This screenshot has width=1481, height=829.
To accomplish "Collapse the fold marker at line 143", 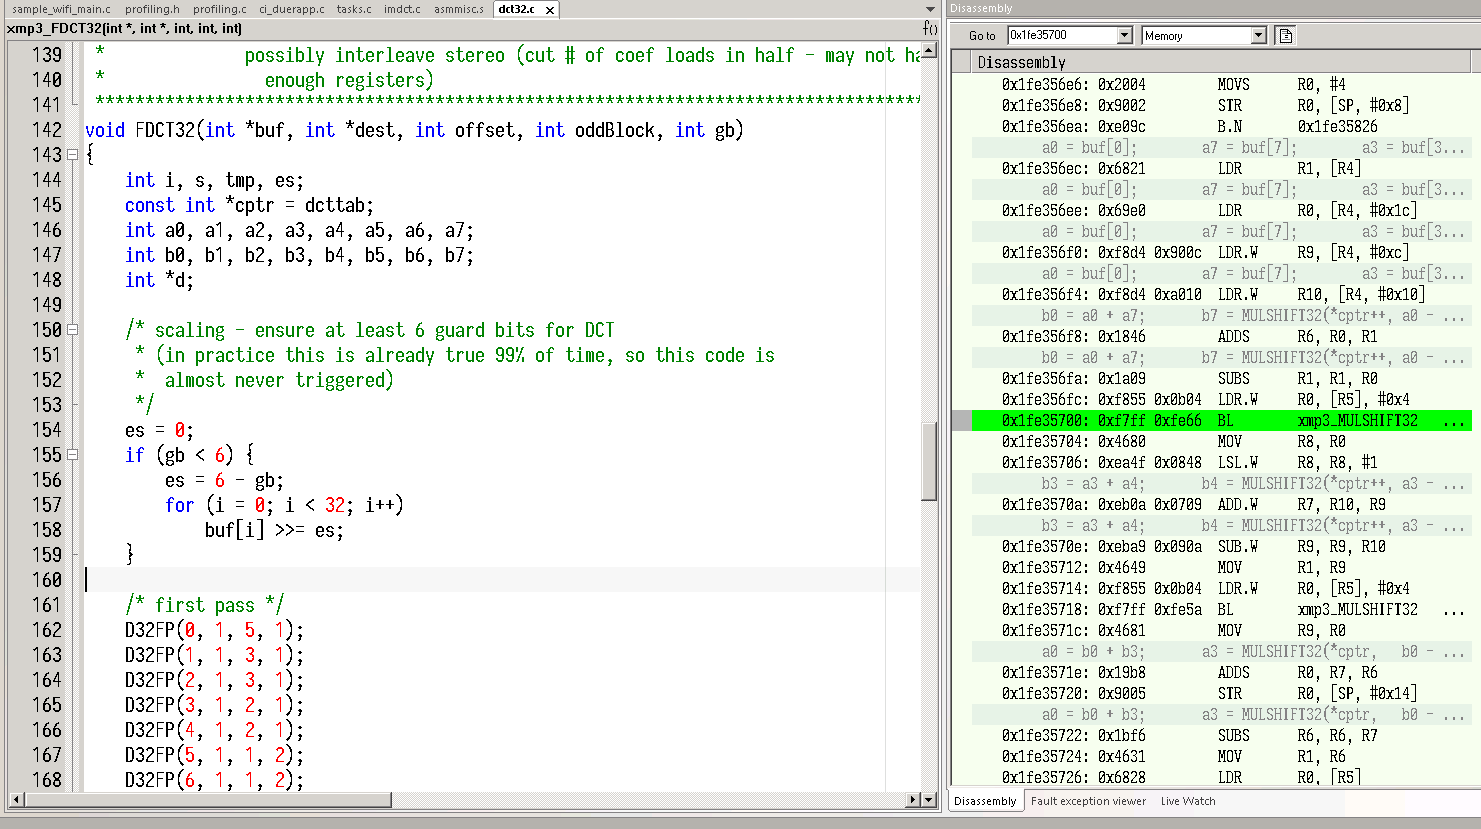I will point(72,155).
